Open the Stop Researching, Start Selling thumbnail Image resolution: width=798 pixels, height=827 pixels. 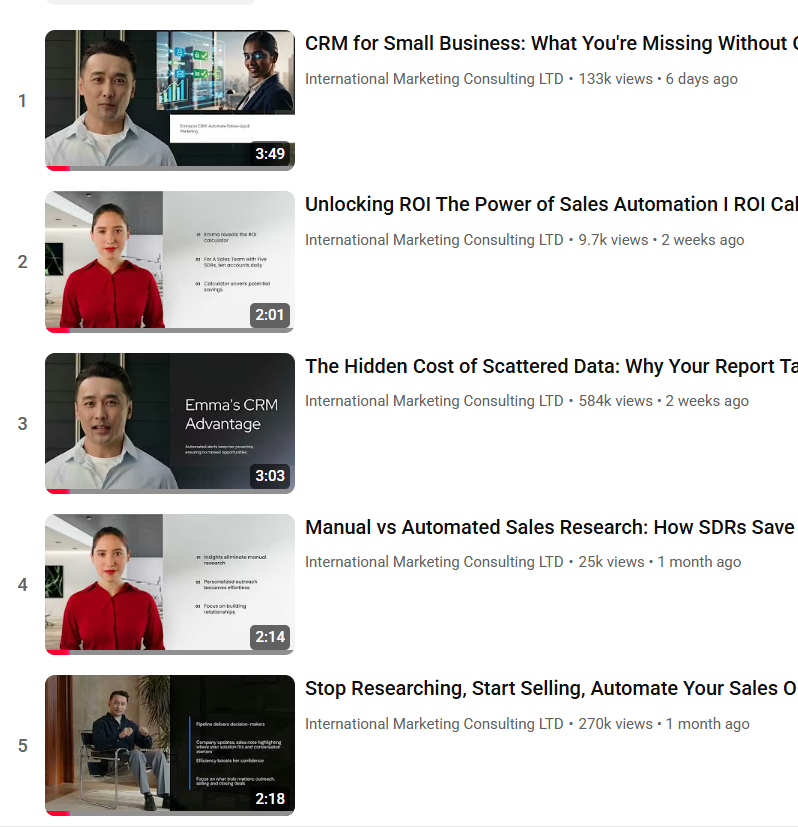[170, 745]
